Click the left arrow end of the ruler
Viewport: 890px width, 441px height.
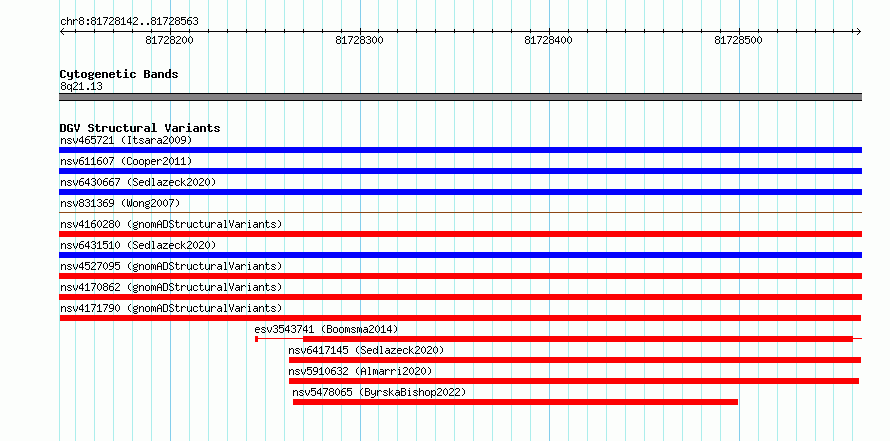click(x=62, y=32)
